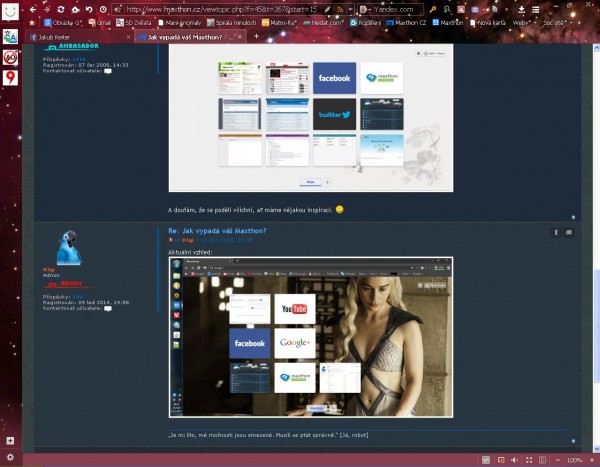Screen dimensions: 600x467
Task: Click the reload page icon
Action: click(x=61, y=8)
